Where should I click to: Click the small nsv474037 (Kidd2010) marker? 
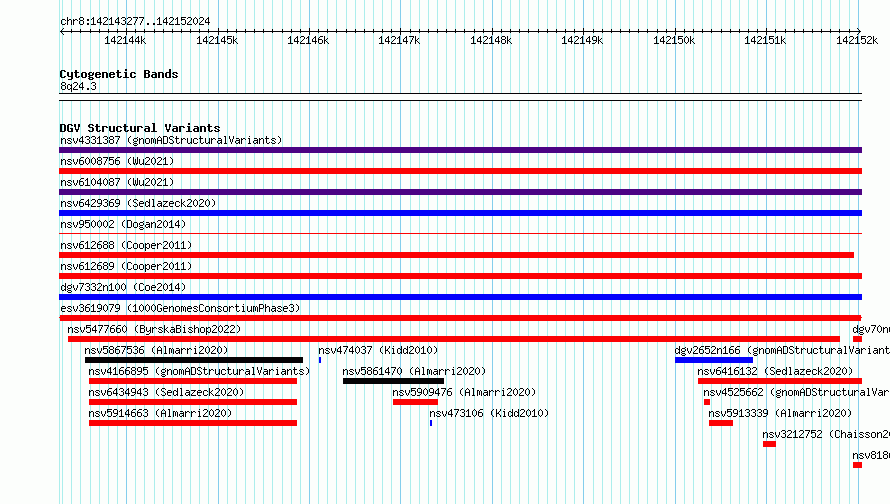pyautogui.click(x=320, y=360)
